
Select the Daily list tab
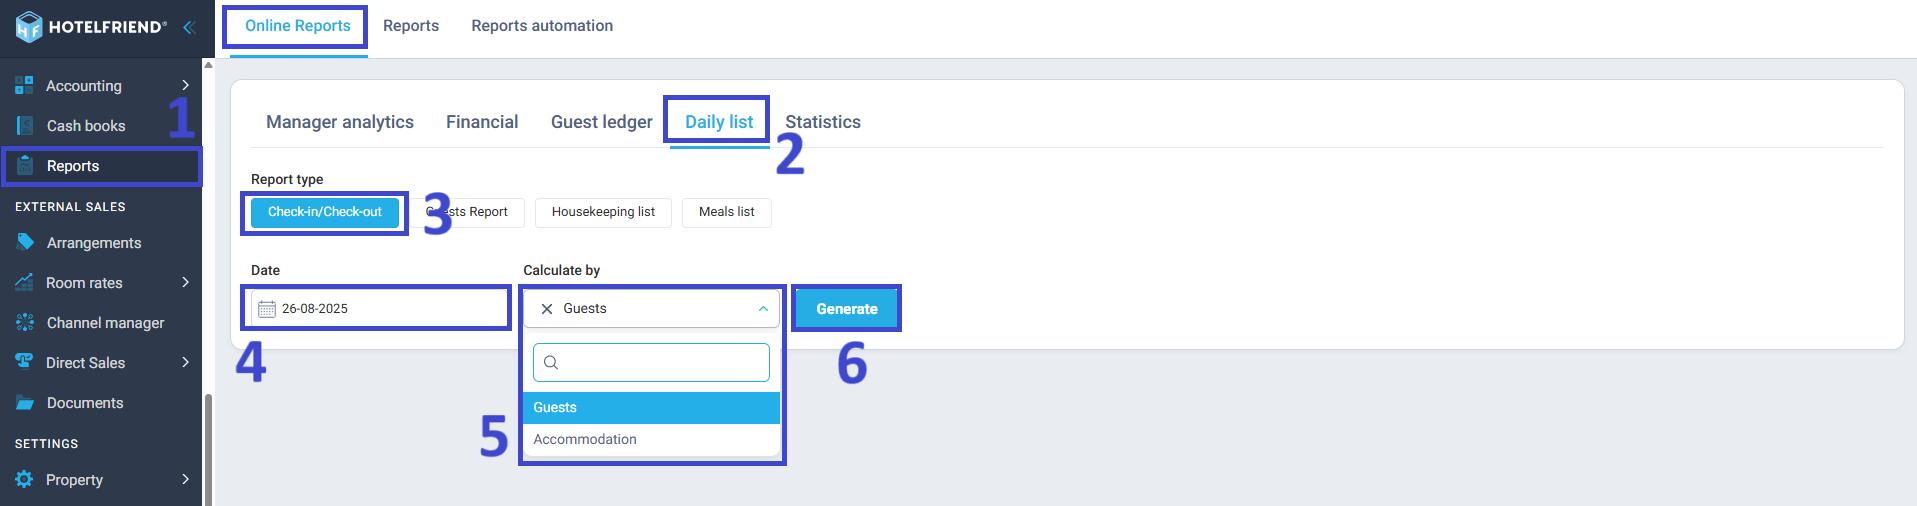(x=719, y=122)
